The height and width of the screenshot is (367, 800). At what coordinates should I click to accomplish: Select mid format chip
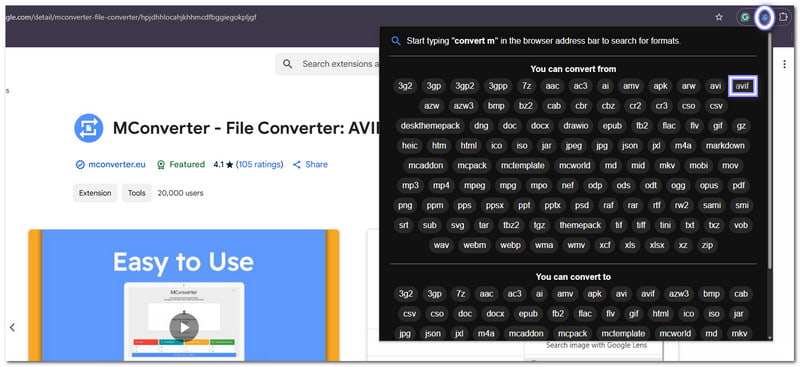point(638,165)
